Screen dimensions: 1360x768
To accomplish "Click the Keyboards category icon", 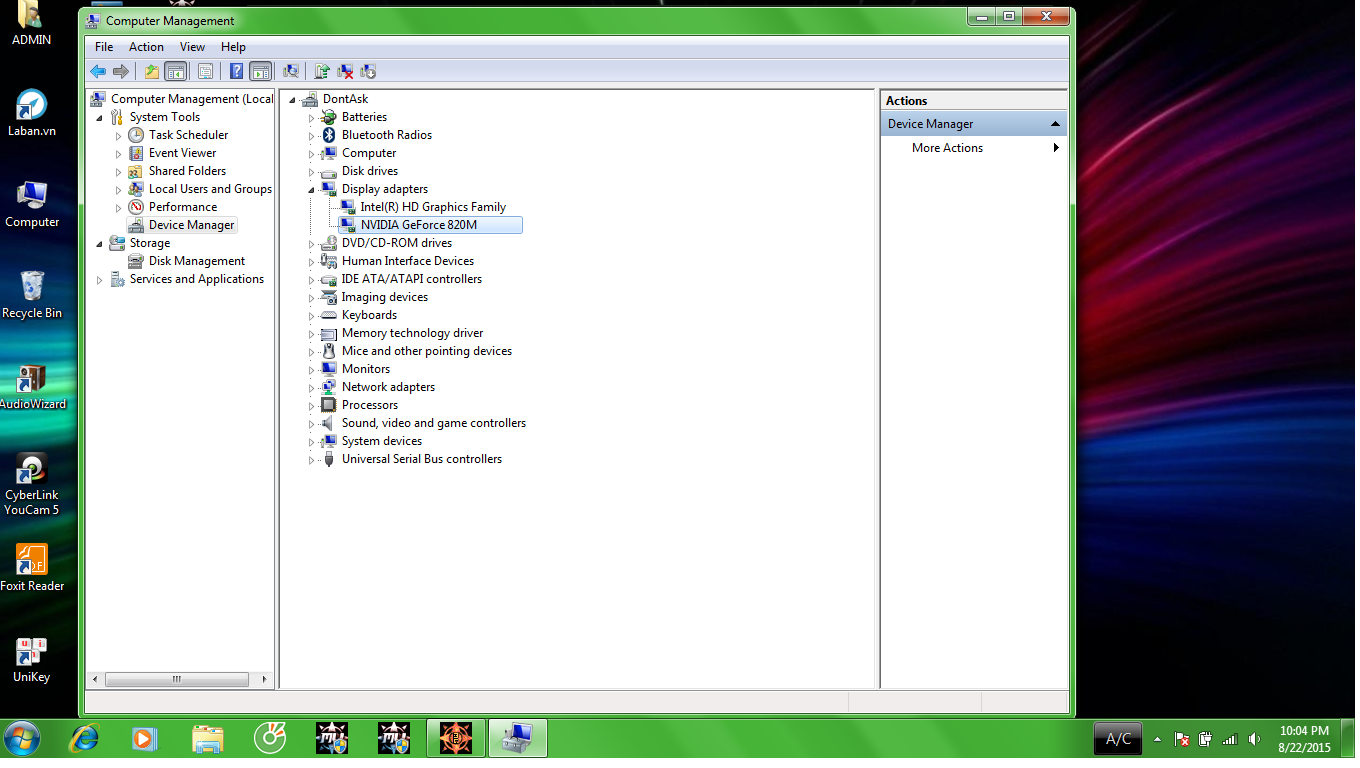I will click(x=328, y=315).
